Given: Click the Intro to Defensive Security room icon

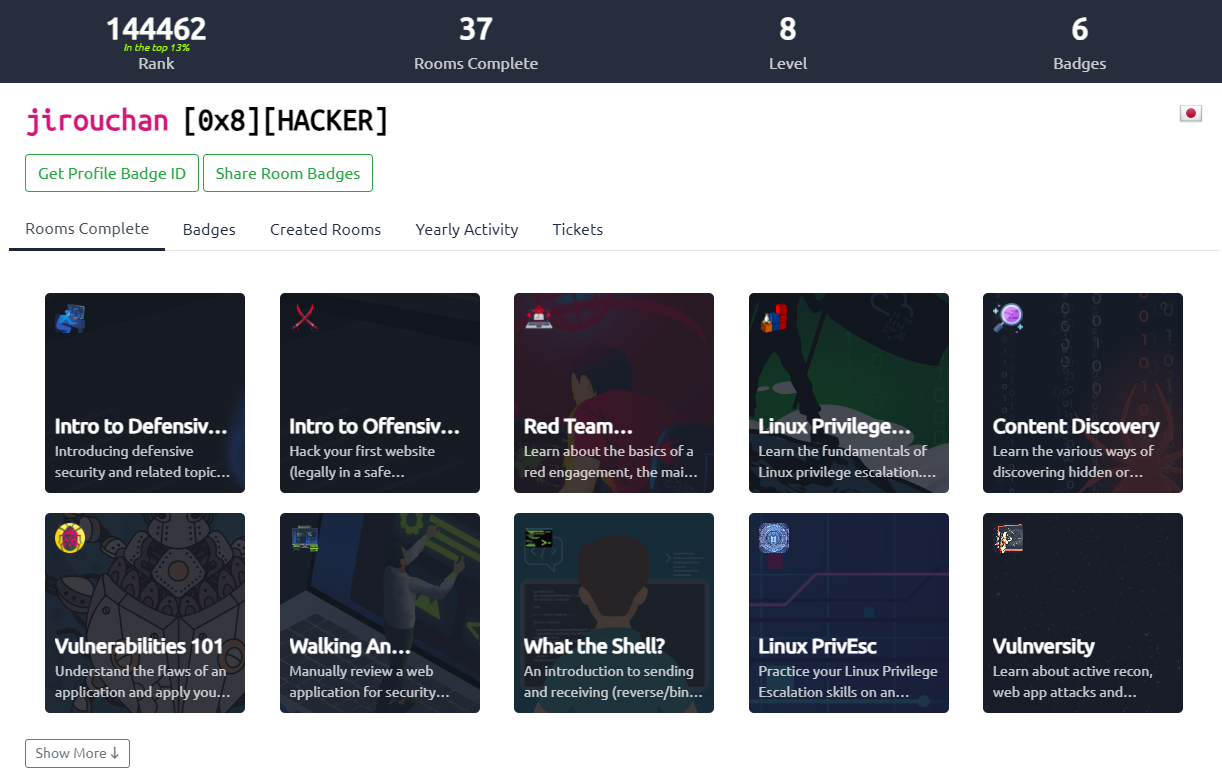Looking at the screenshot, I should (70, 318).
